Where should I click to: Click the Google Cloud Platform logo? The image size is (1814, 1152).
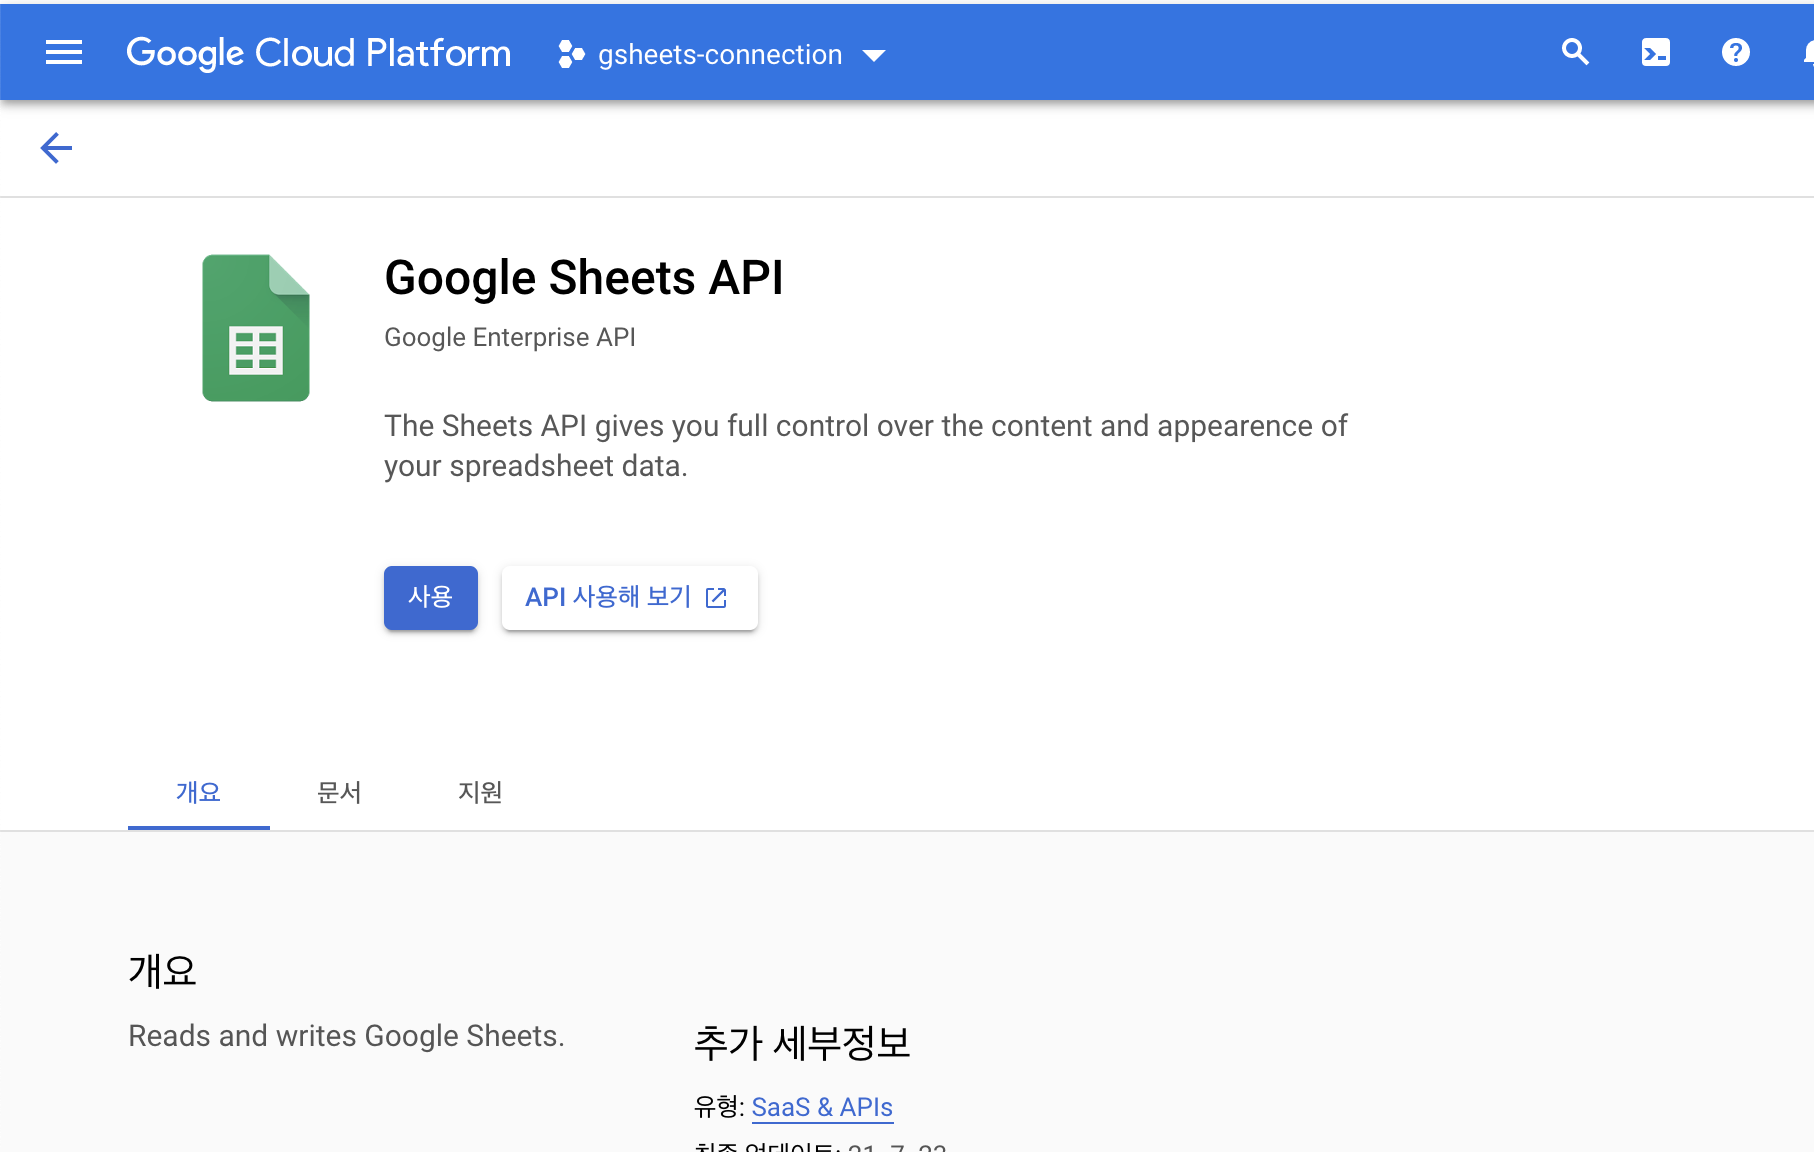click(x=318, y=52)
